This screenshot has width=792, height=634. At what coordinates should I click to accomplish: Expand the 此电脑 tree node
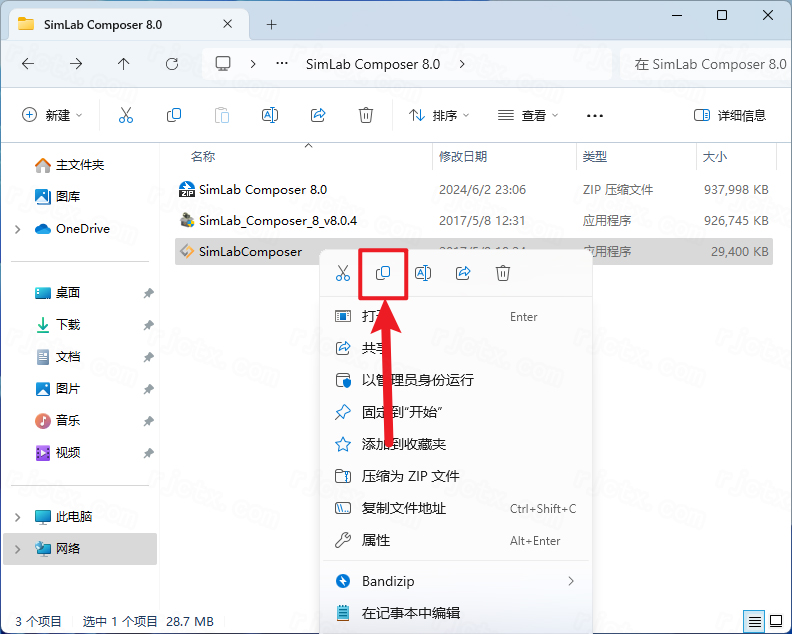[18, 517]
